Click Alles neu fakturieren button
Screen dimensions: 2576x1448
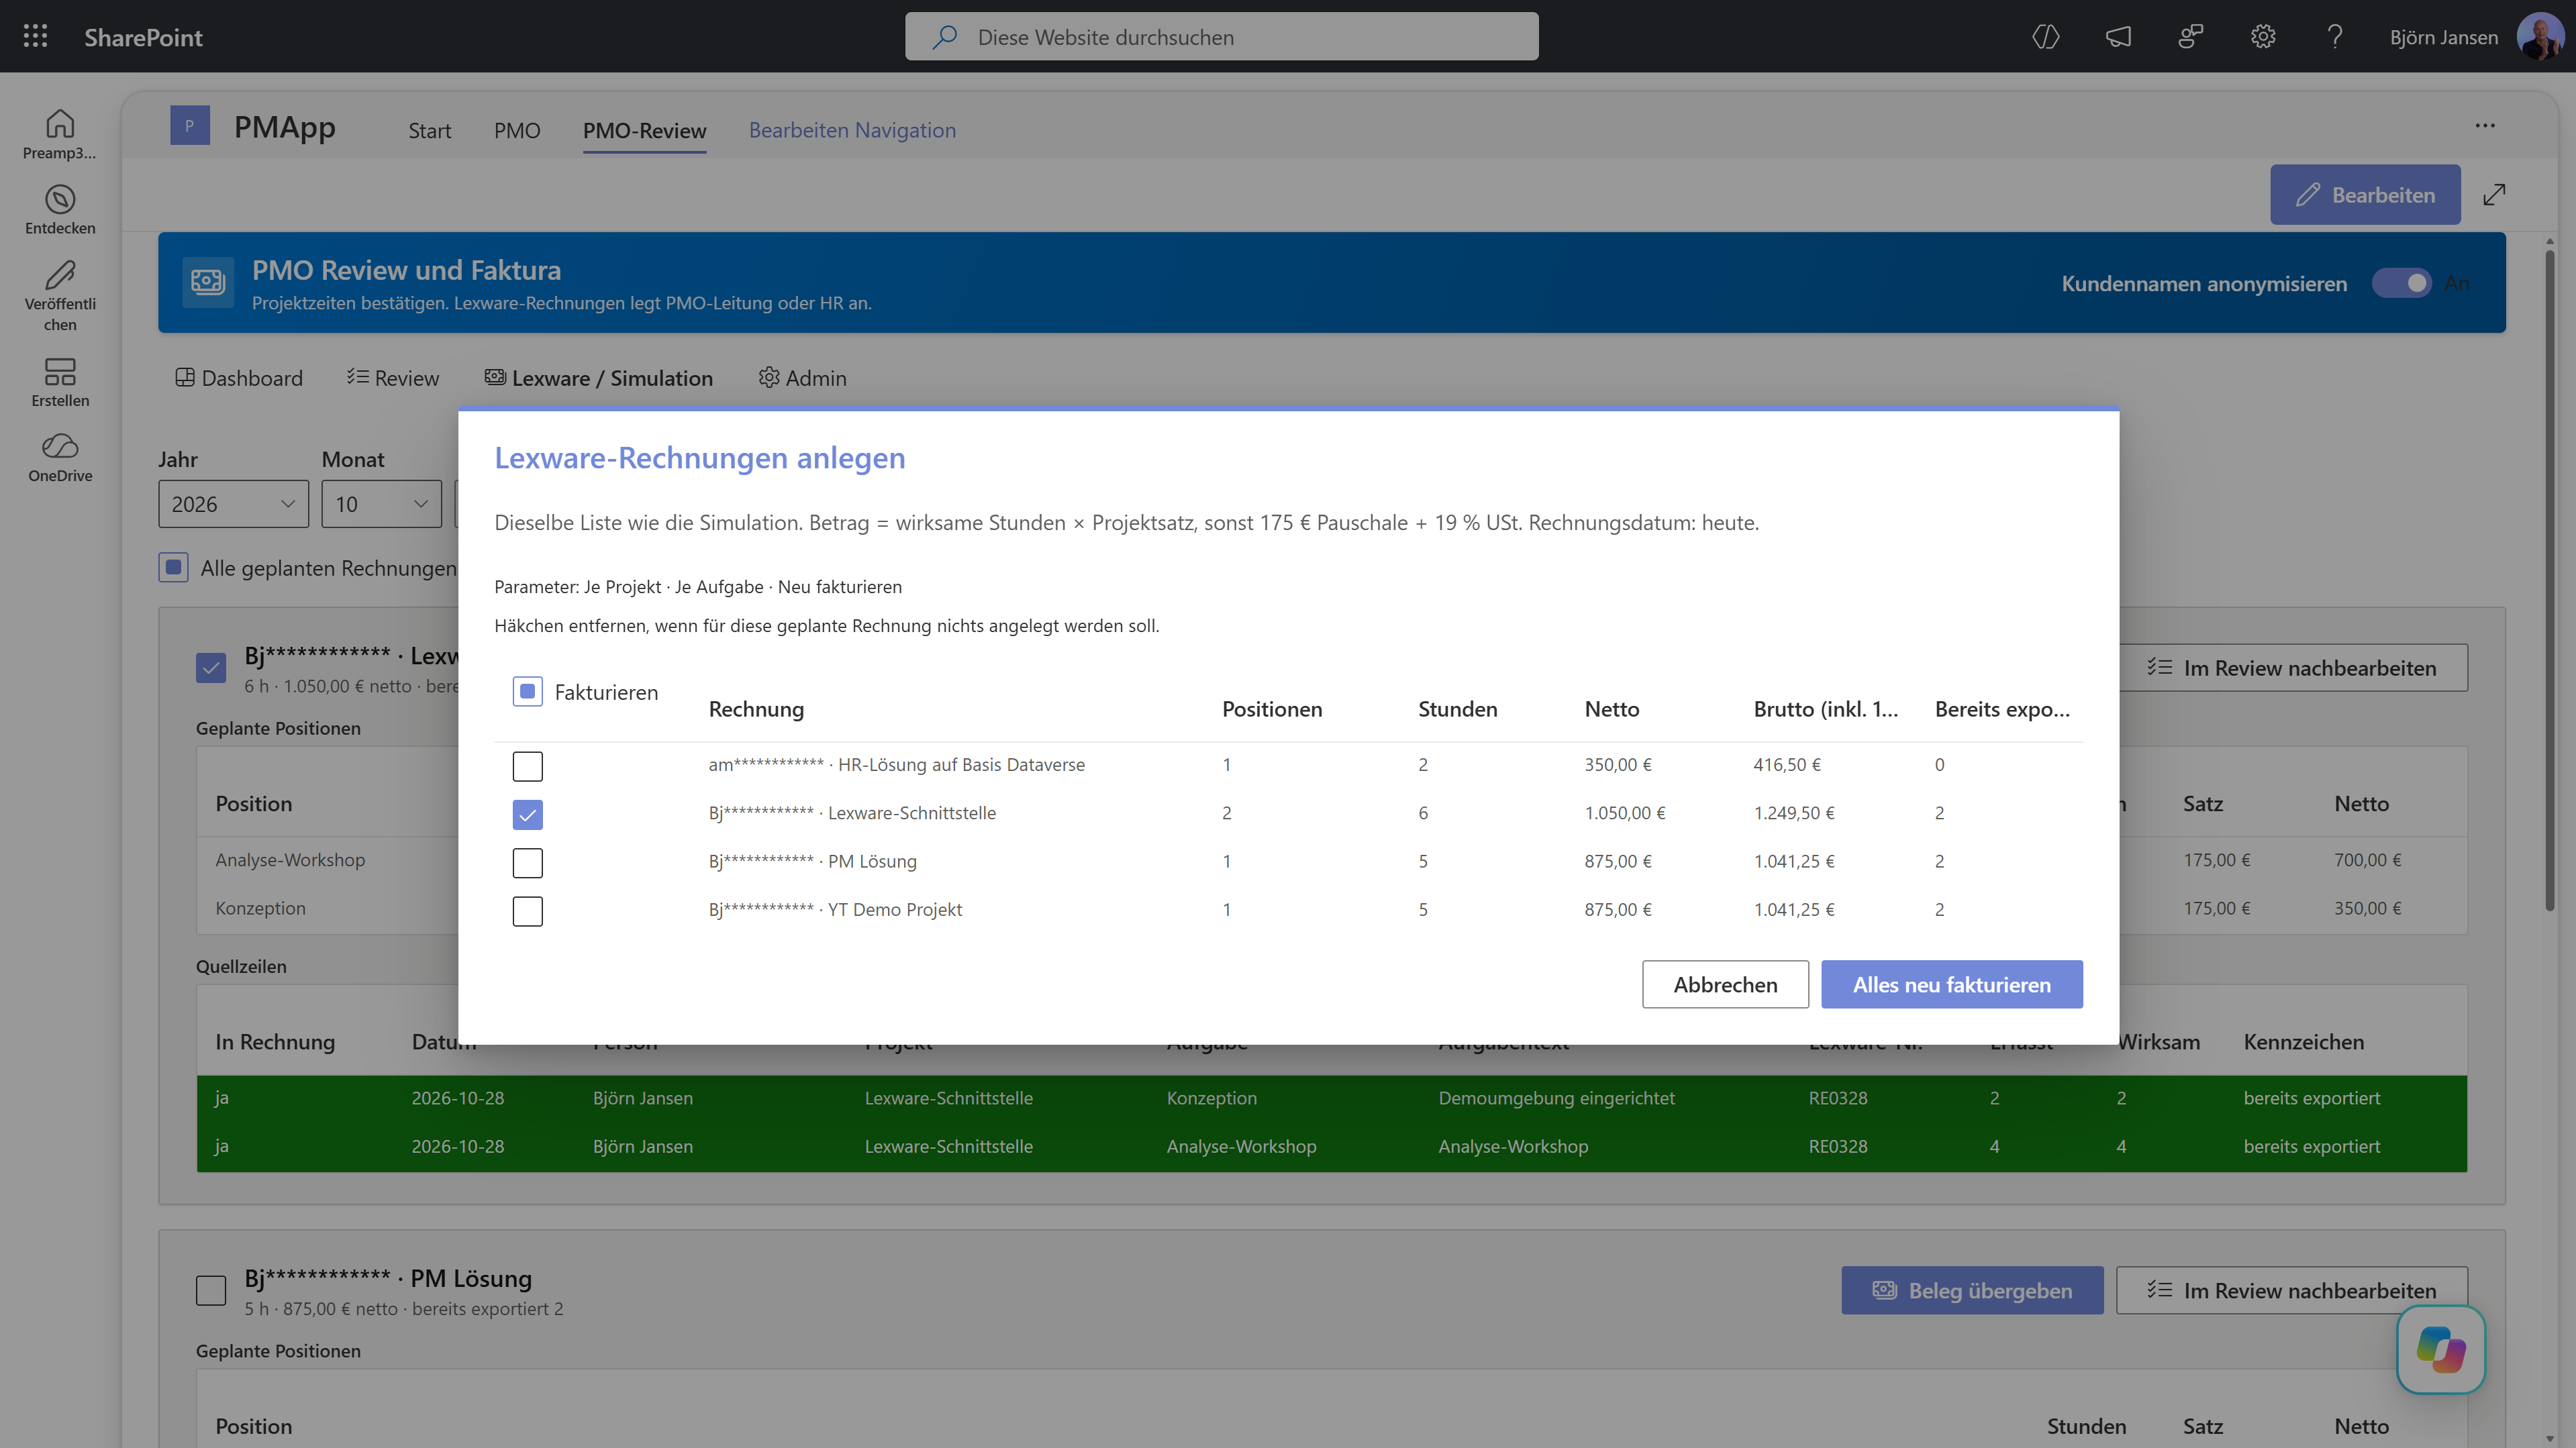[1951, 984]
